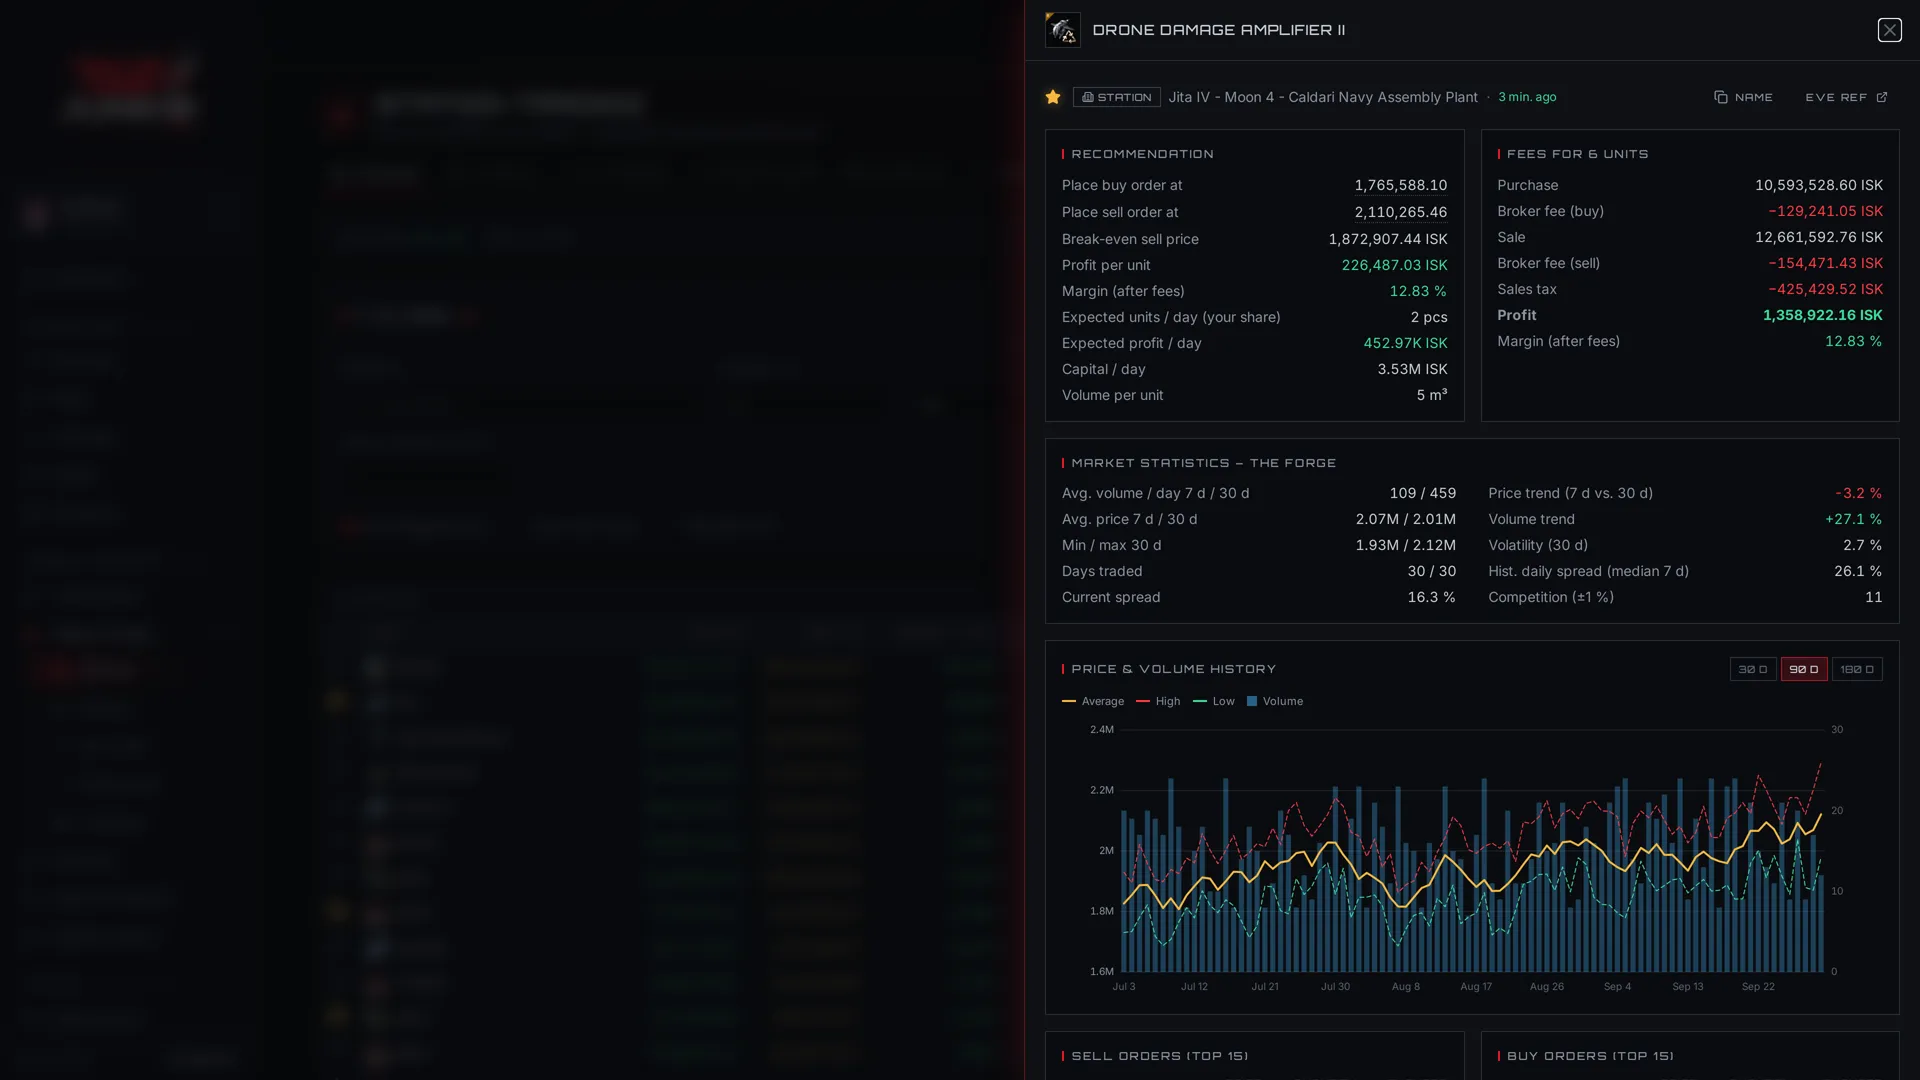Click the Sales tax −425,429.52 ISK value
The image size is (1920, 1080).
[x=1825, y=289]
